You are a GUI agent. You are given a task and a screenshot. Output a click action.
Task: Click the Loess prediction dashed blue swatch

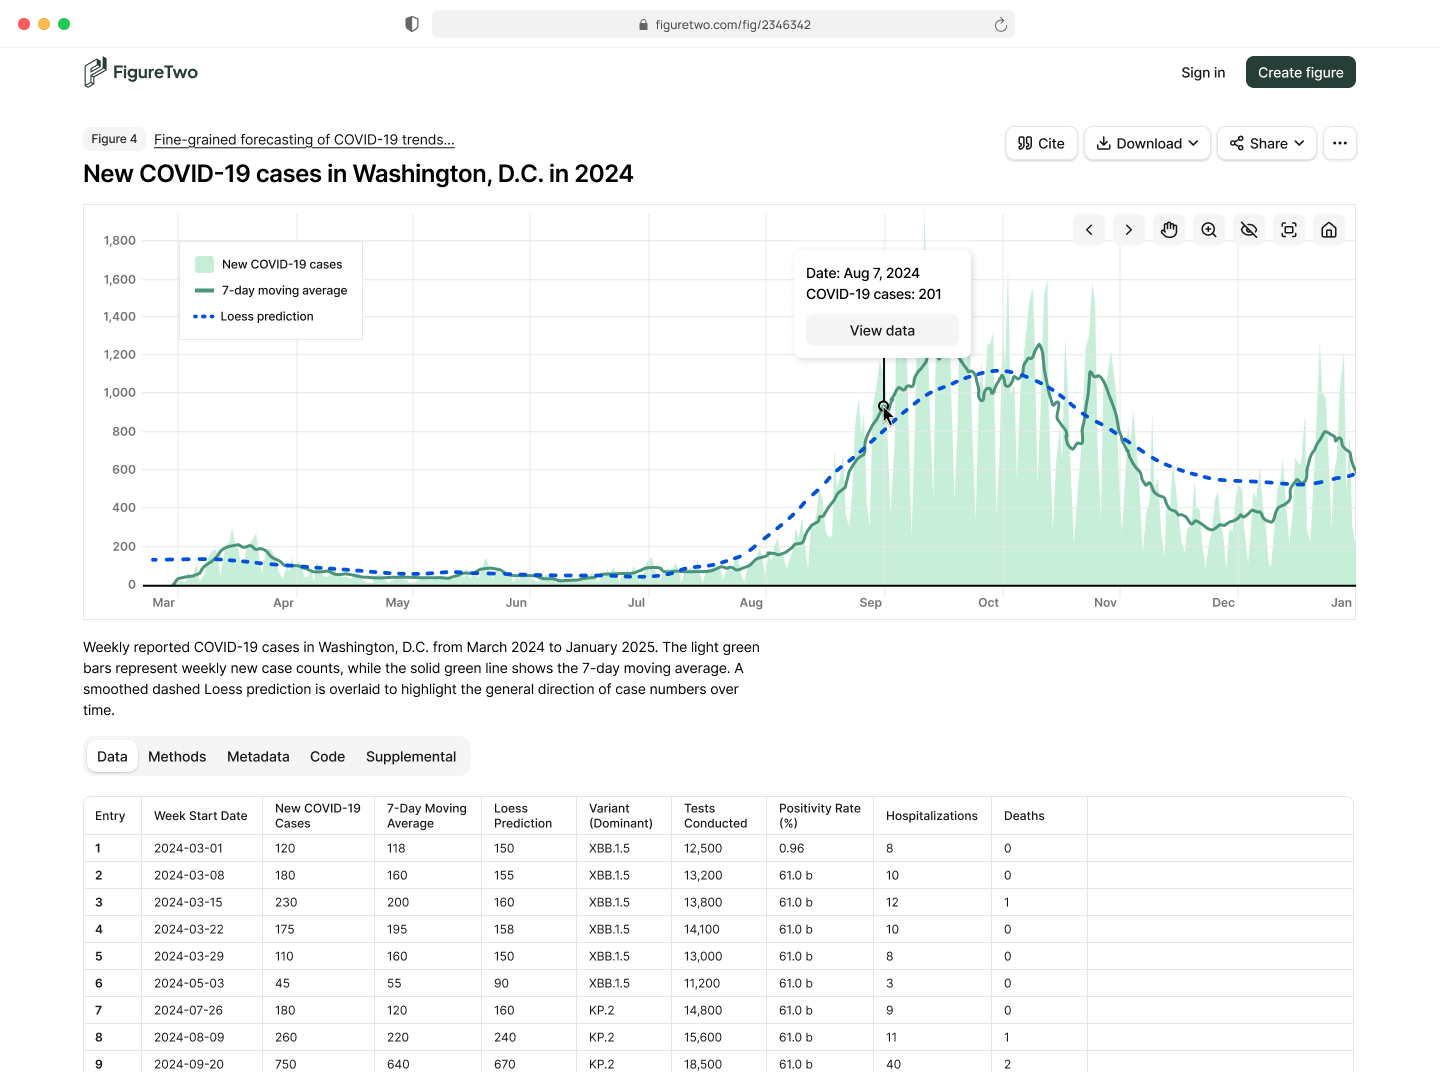(204, 316)
